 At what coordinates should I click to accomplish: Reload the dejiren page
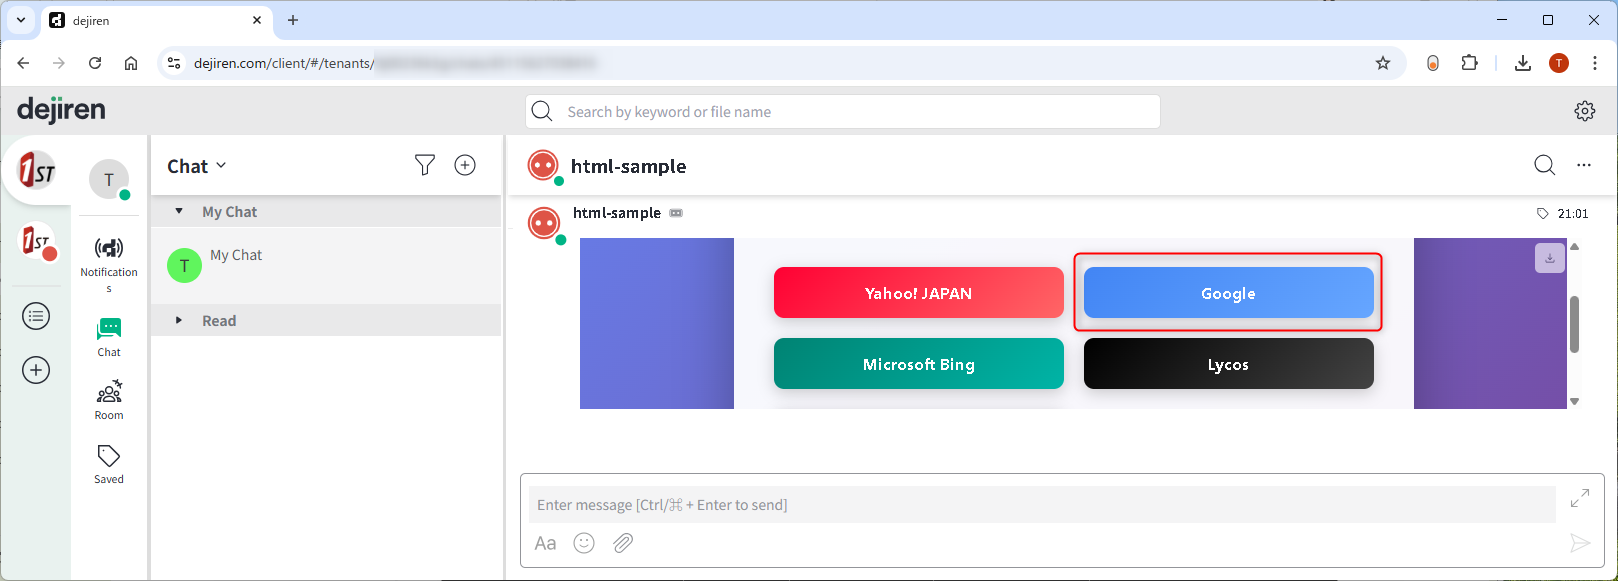pyautogui.click(x=95, y=63)
